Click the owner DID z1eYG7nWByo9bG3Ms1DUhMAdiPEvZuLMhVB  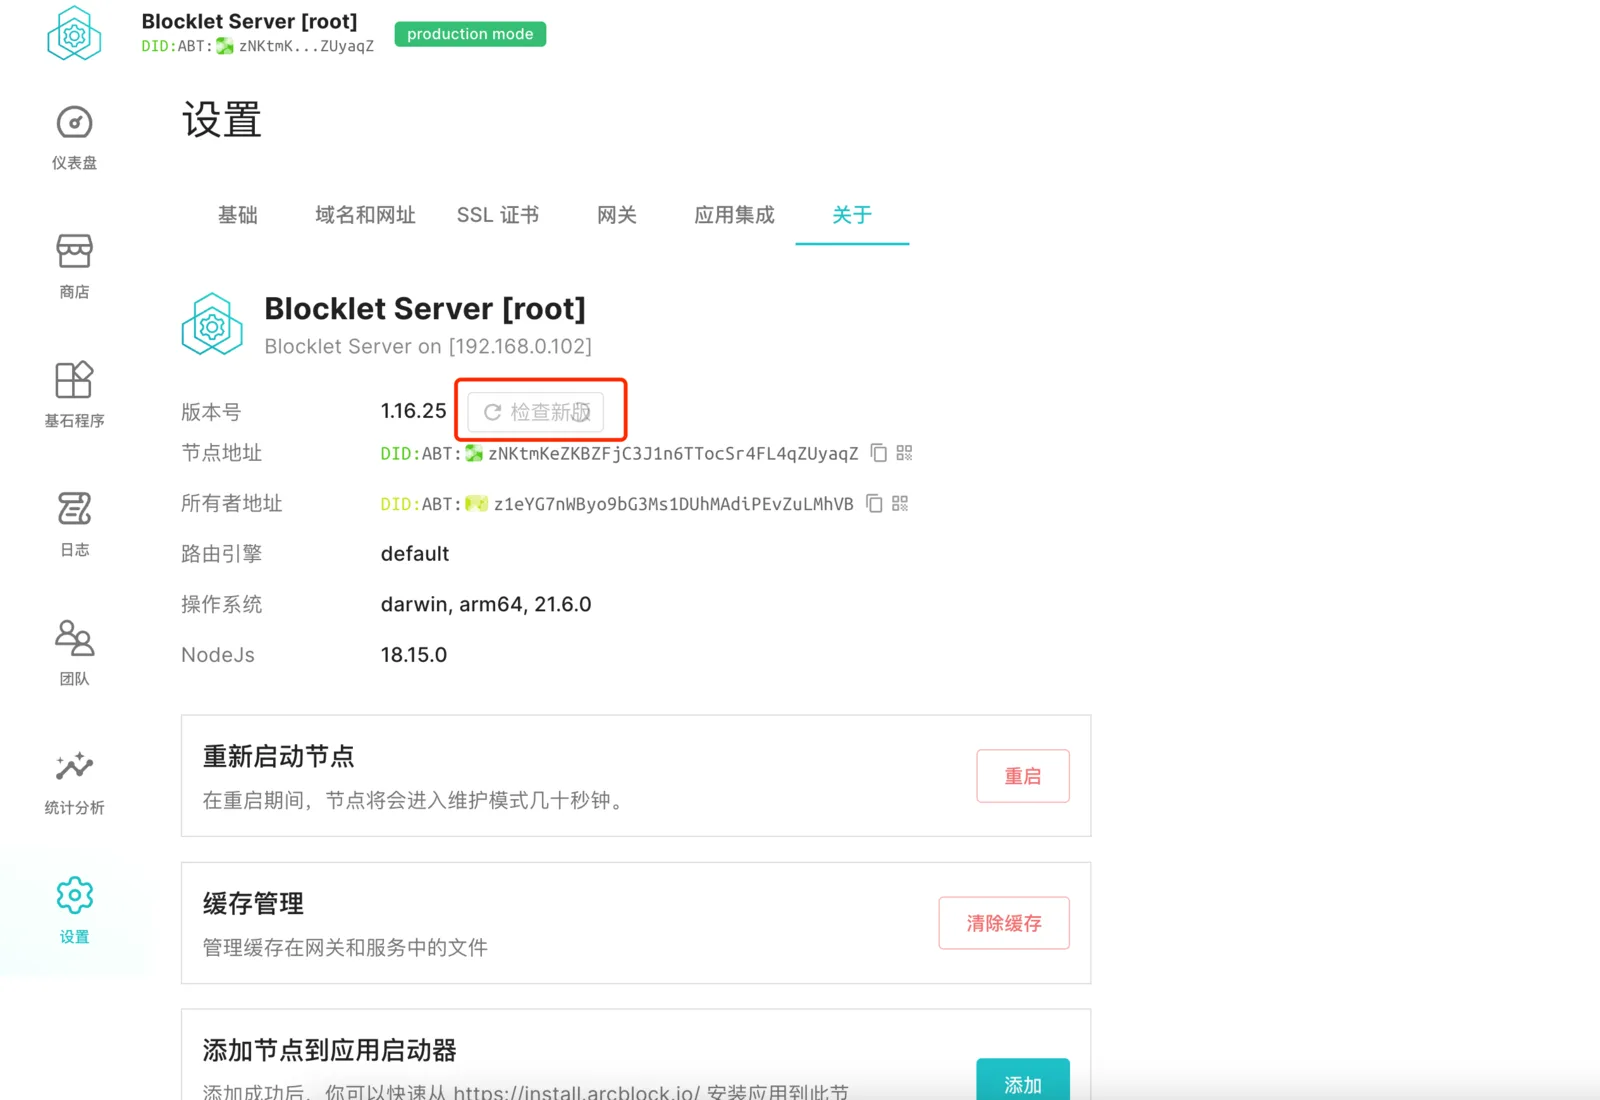coord(674,504)
